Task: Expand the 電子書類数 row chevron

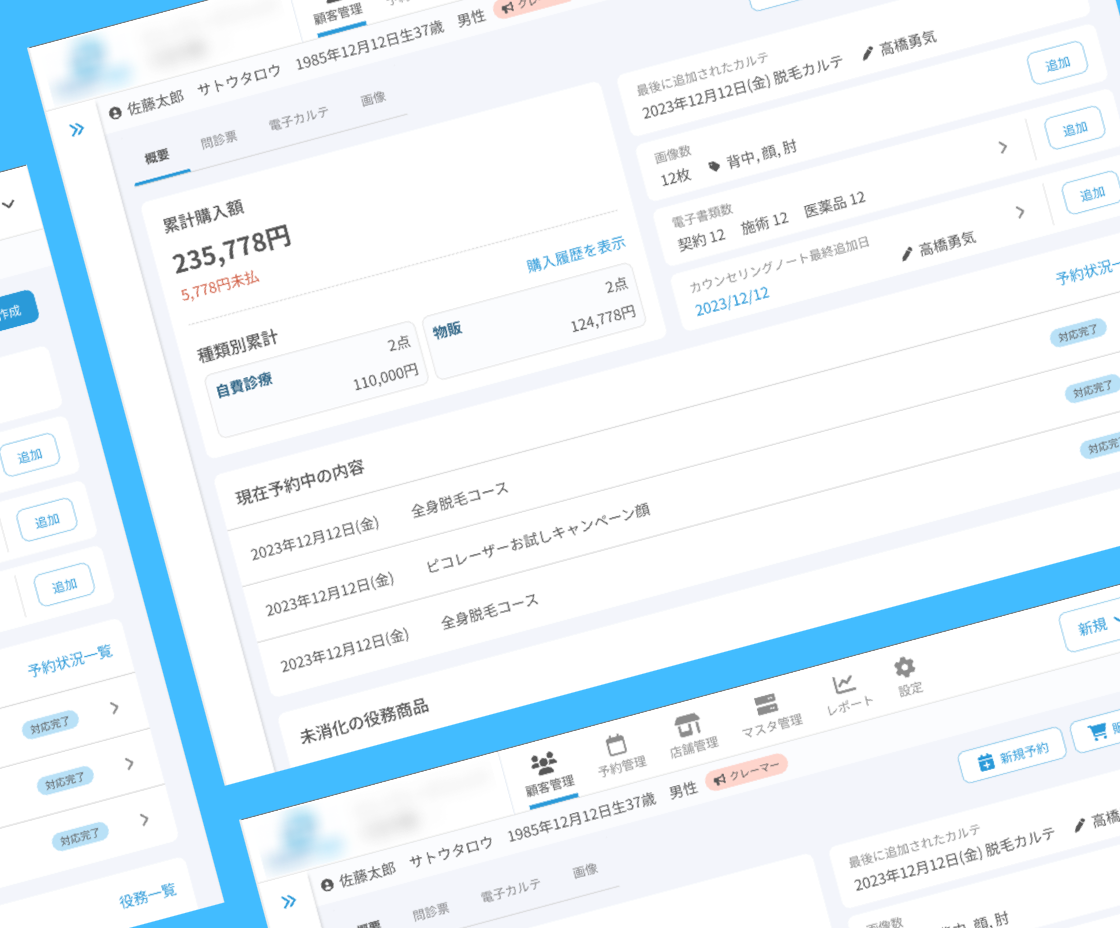Action: click(1020, 212)
